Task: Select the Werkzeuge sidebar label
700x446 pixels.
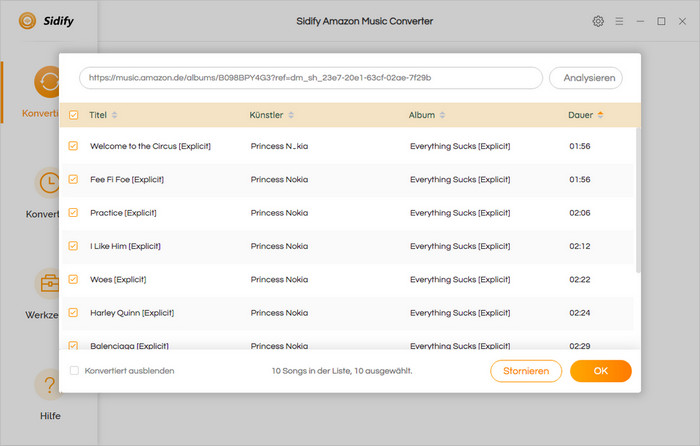Action: point(42,315)
